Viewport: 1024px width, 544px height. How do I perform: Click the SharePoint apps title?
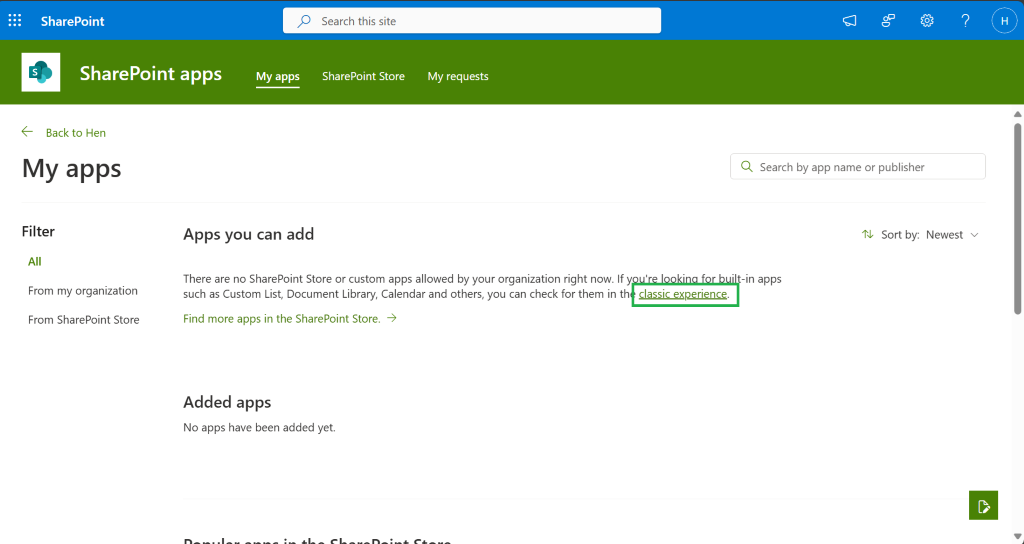(x=151, y=74)
